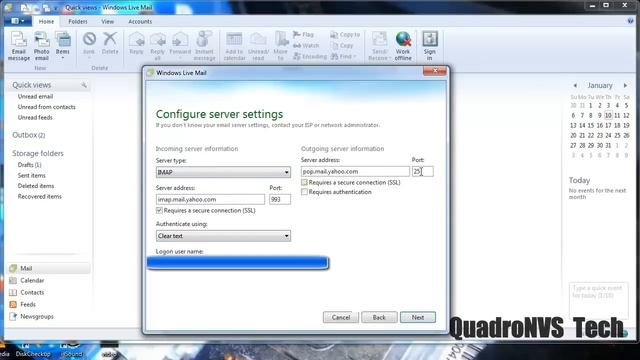Screen dimensions: 640x360
Task: Toggle outgoing Requires a secure connection checkbox
Action: coord(304,182)
